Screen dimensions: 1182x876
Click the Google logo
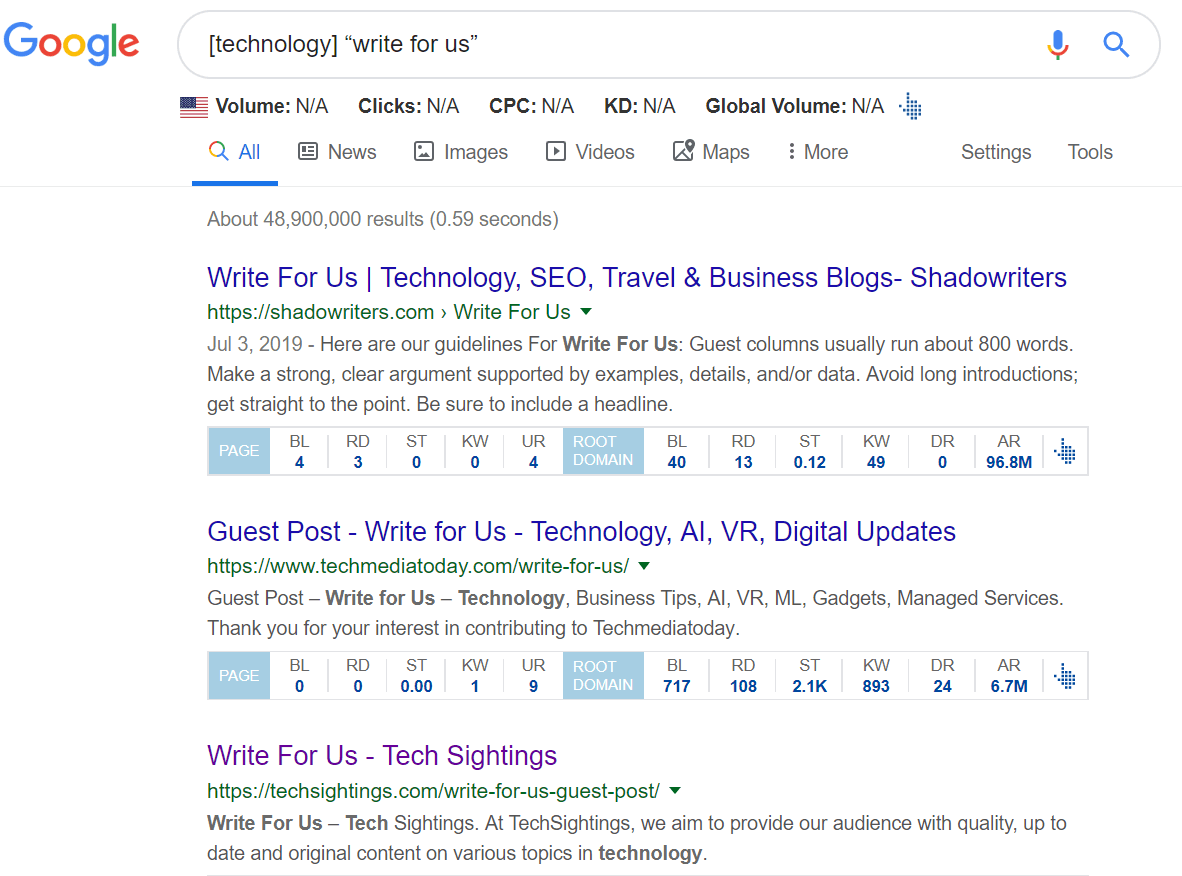72,43
